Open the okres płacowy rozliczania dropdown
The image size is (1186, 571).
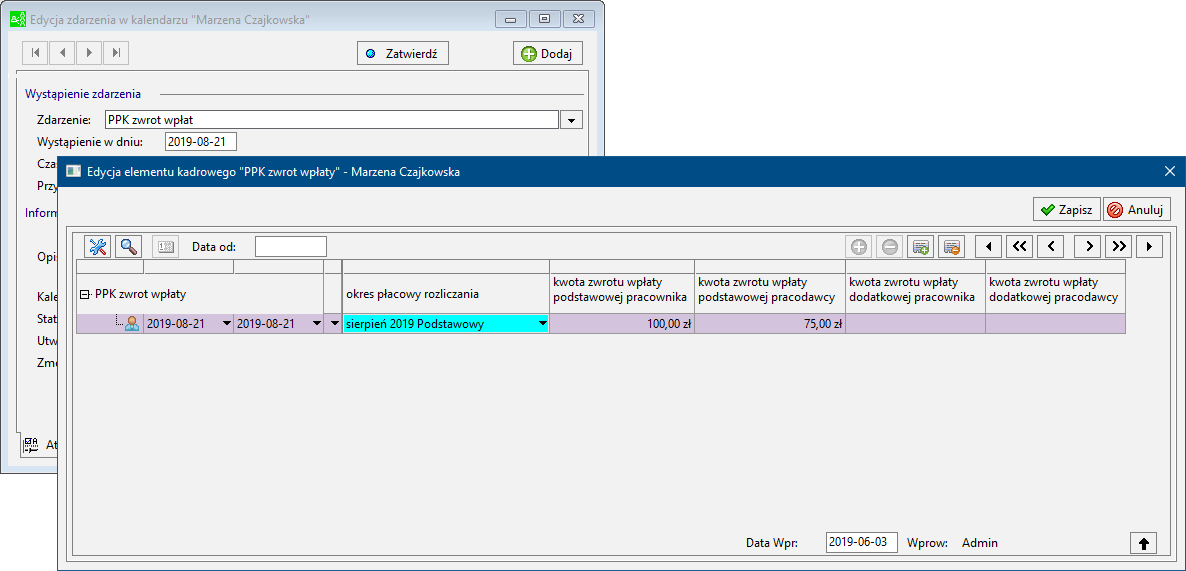(x=542, y=323)
